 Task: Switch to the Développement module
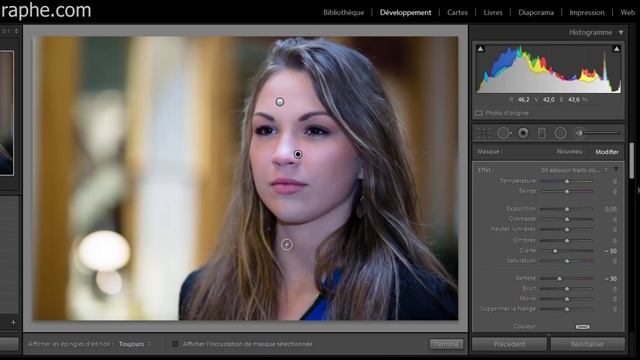(405, 13)
